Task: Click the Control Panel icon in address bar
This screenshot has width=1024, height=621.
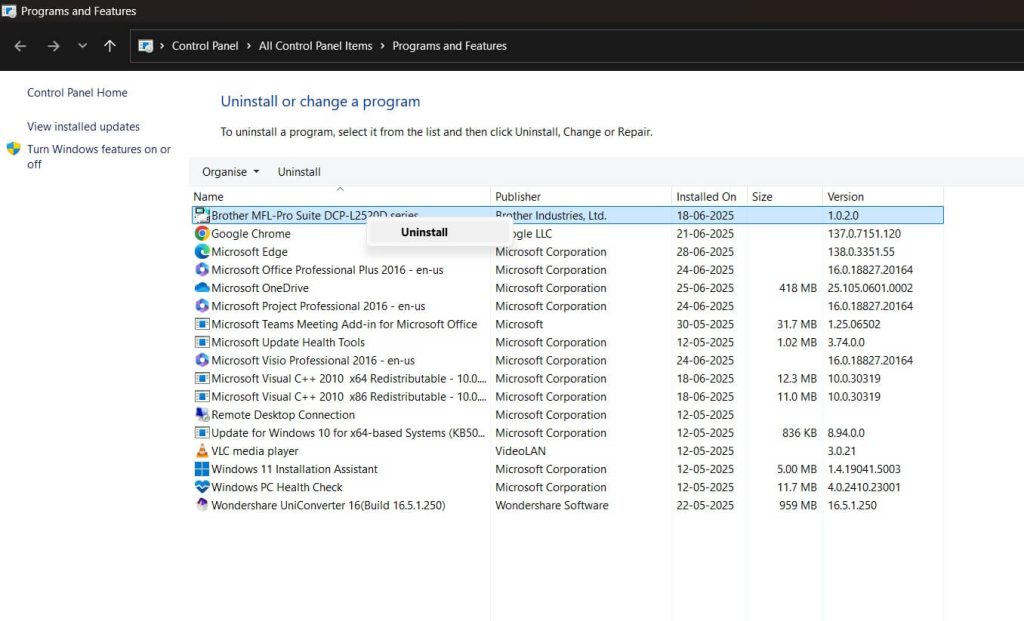Action: pos(146,46)
